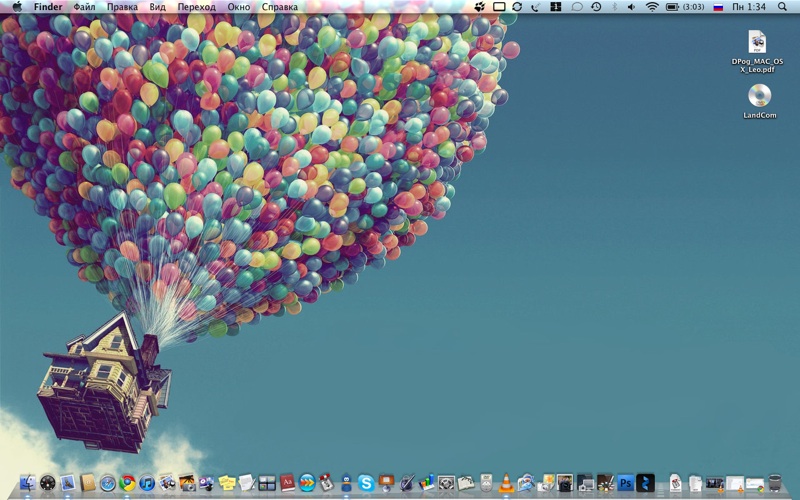Open Wi-Fi status menu
This screenshot has width=800, height=500.
click(652, 7)
